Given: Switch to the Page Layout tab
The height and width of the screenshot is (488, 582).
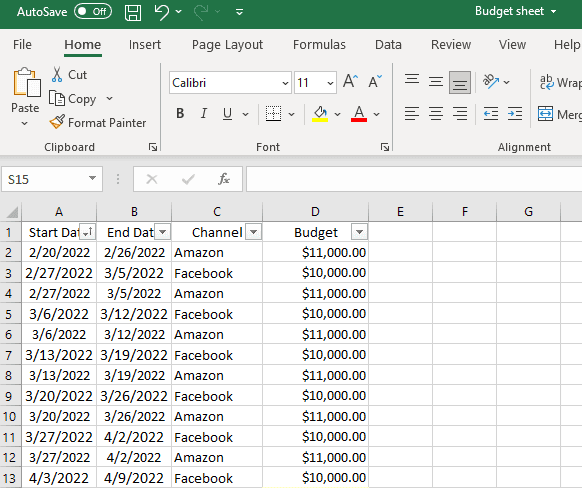Looking at the screenshot, I should (x=227, y=45).
